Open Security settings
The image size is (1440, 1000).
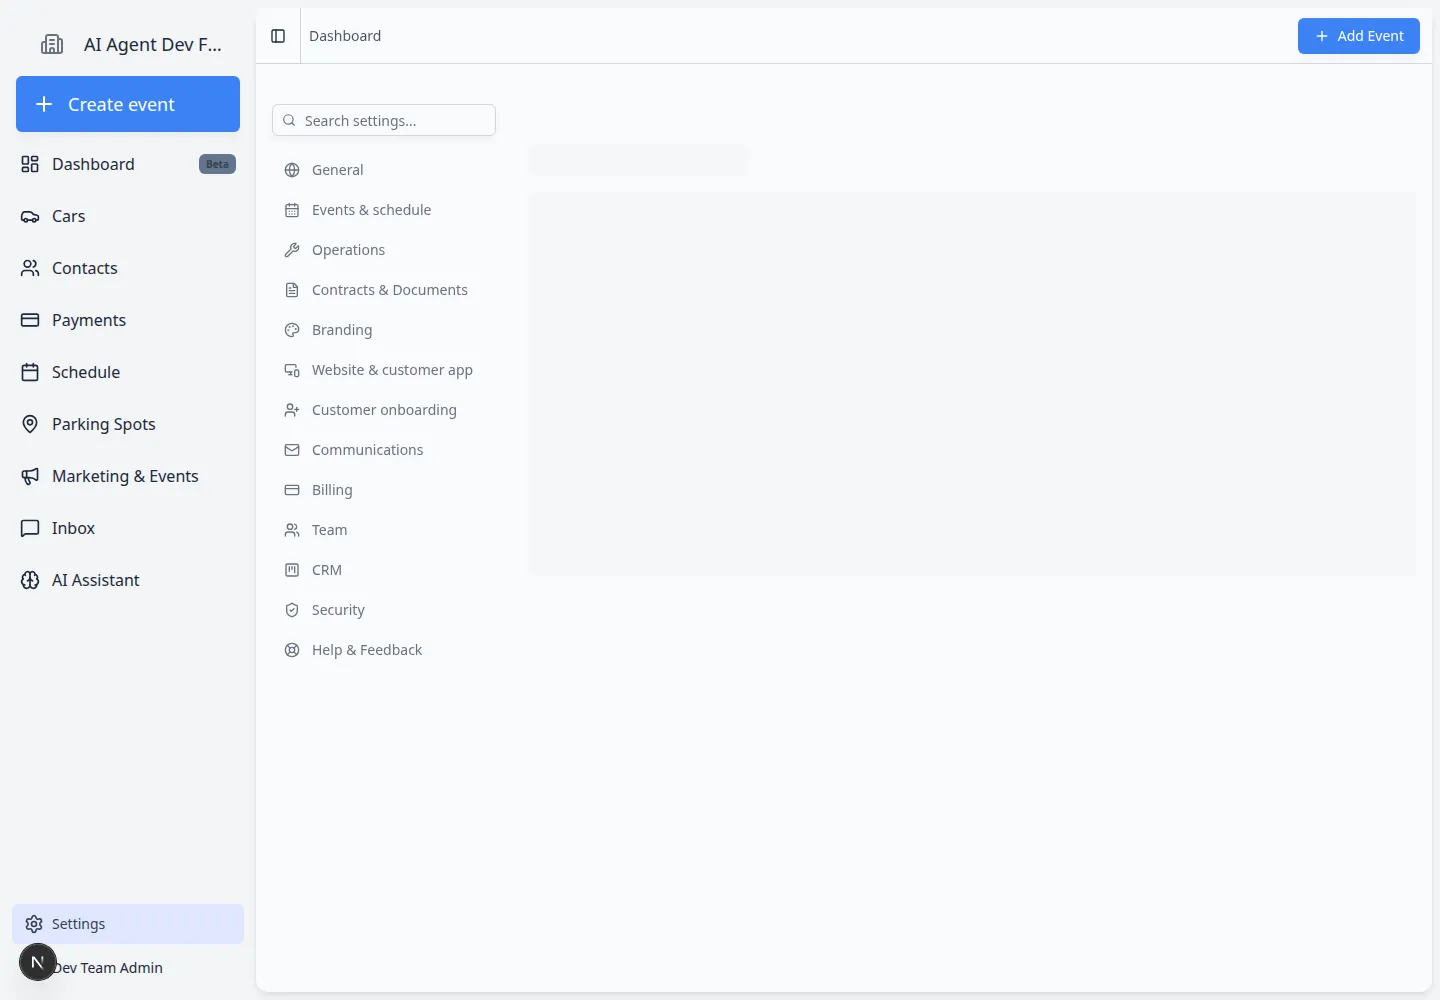(384, 610)
